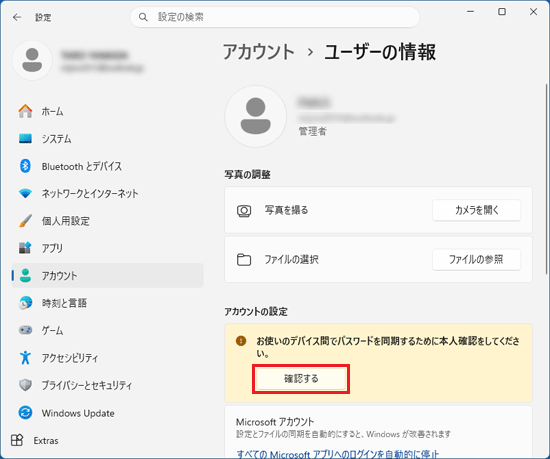Click the 確認する button

[301, 379]
